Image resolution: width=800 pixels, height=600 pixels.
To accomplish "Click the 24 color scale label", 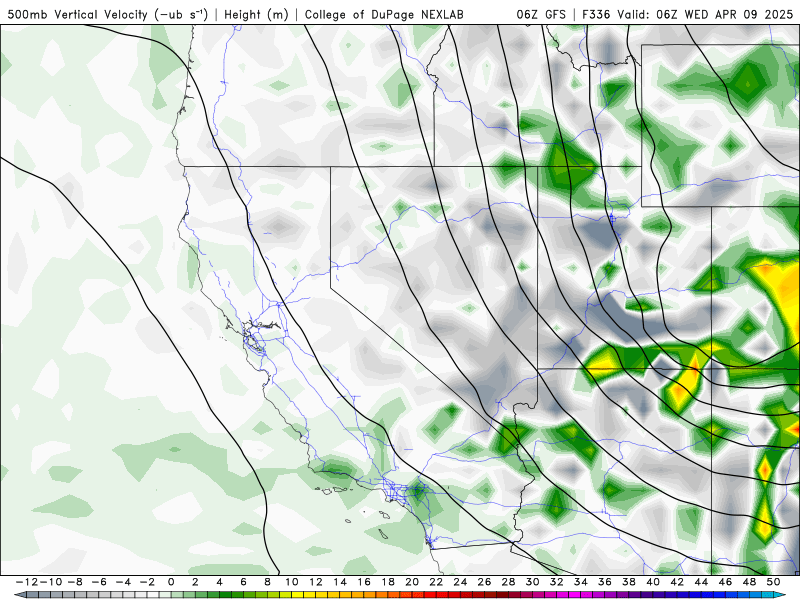I will pos(460,582).
